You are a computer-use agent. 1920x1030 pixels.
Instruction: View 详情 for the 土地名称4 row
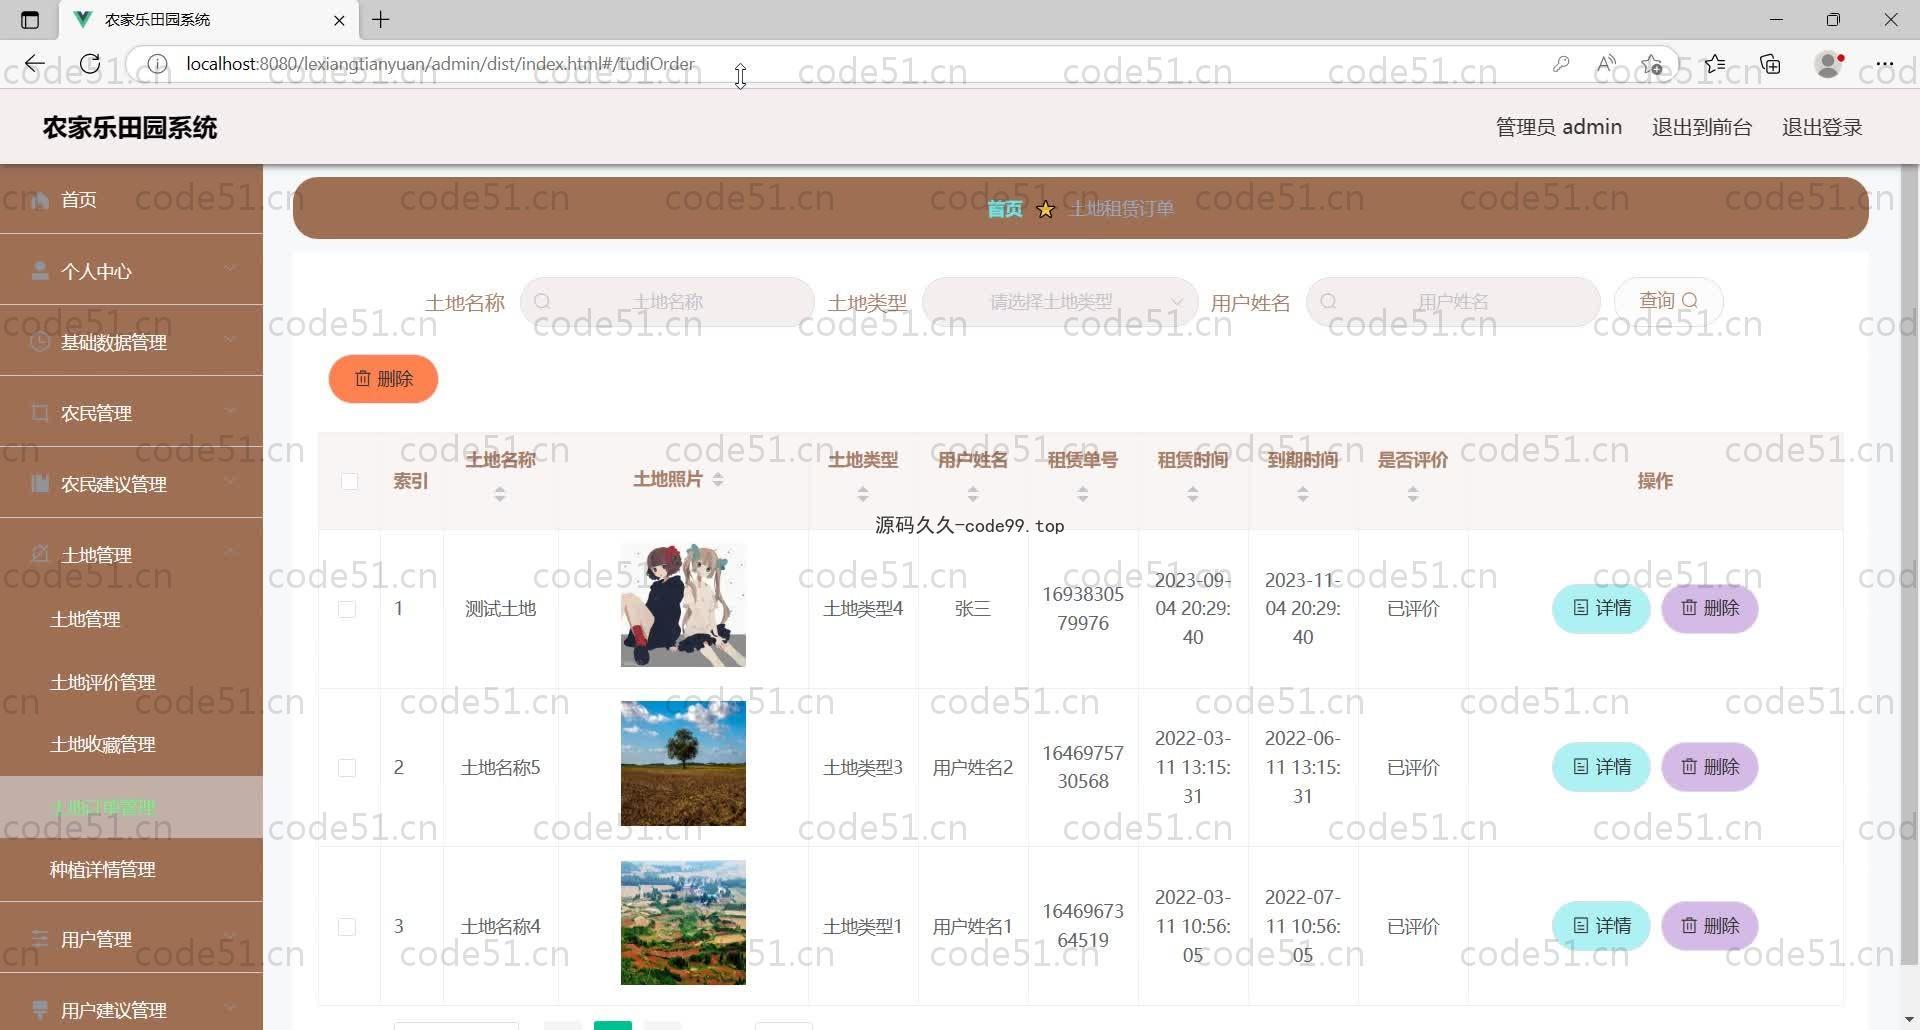pos(1601,926)
